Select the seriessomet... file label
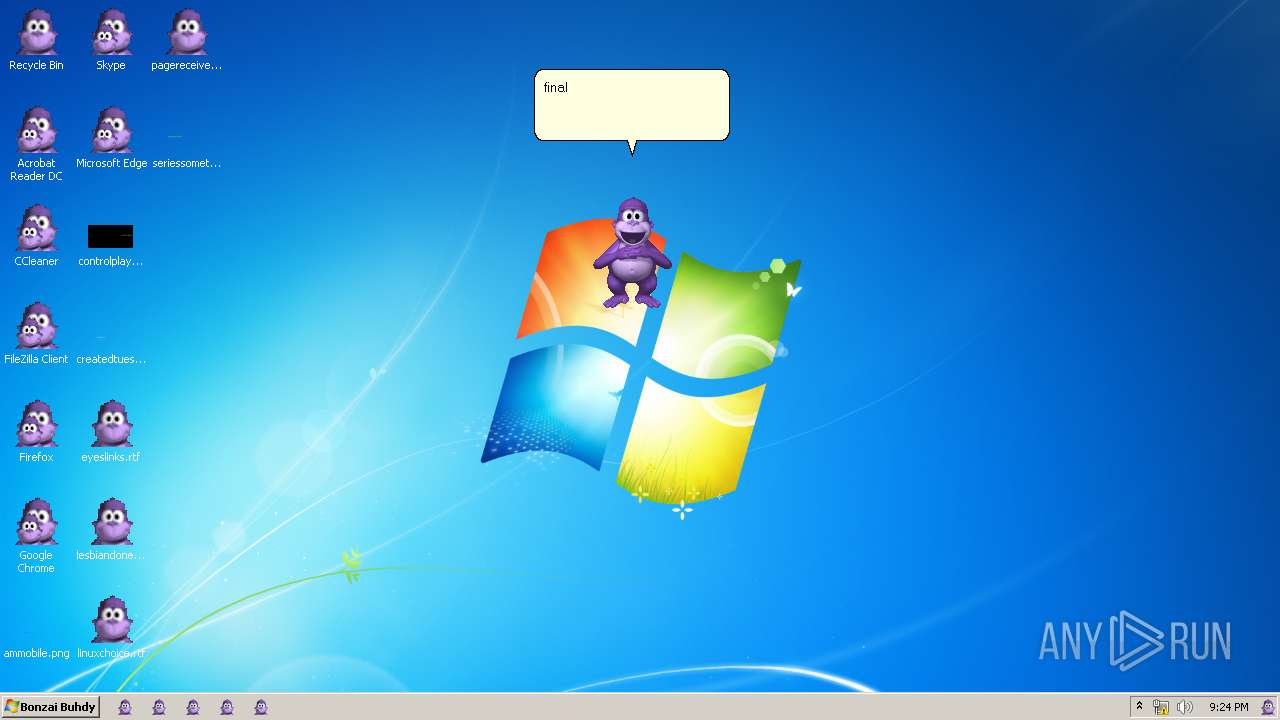Screen dimensions: 1280x720 pos(187,163)
